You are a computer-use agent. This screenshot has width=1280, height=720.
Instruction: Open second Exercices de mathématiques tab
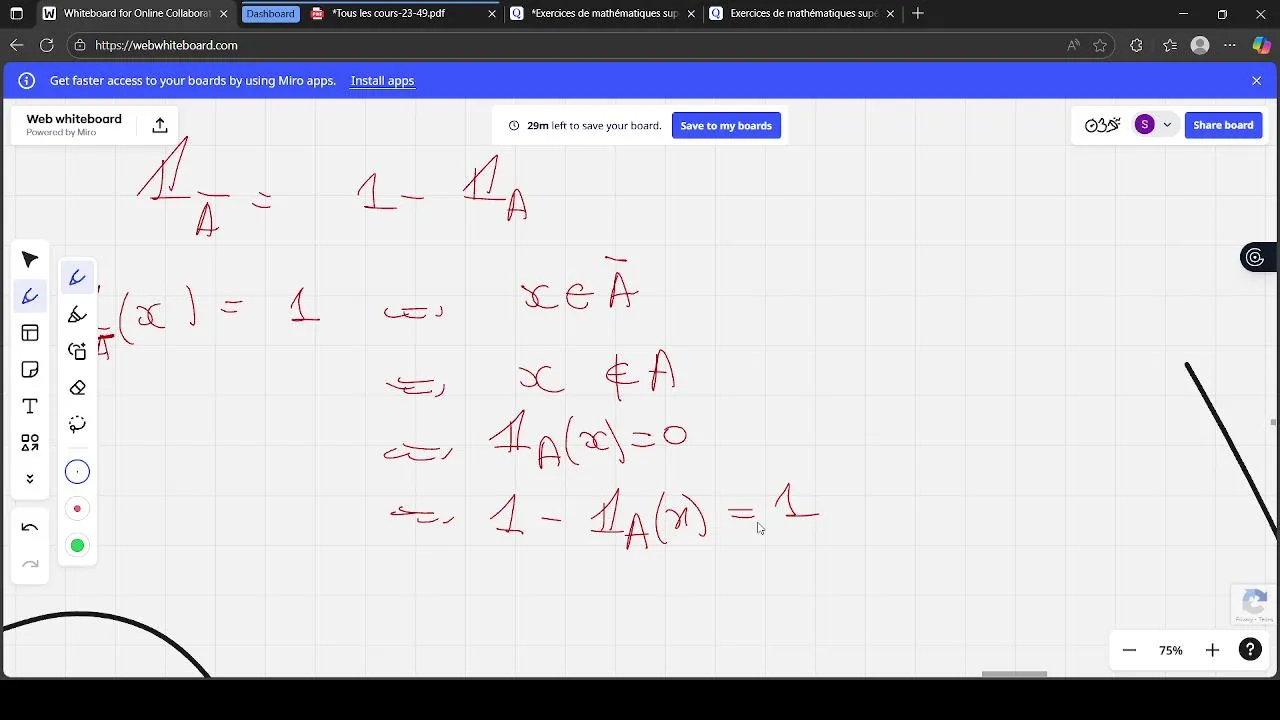click(802, 14)
